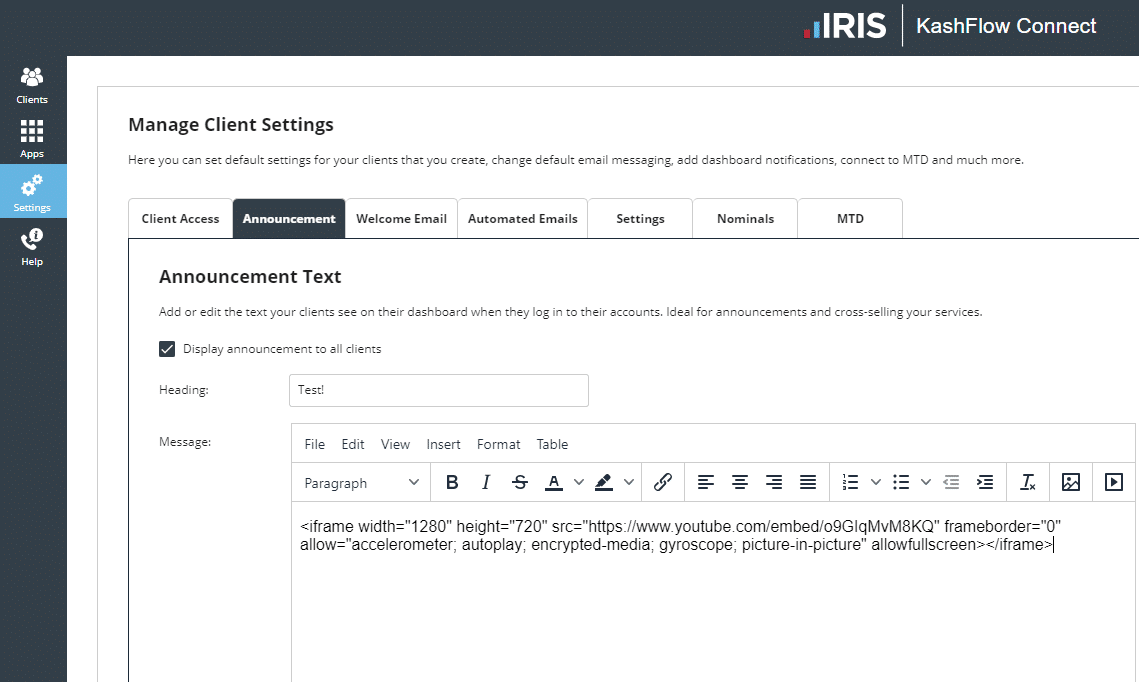Go to Clients in the sidebar
This screenshot has width=1139, height=682.
click(x=32, y=85)
